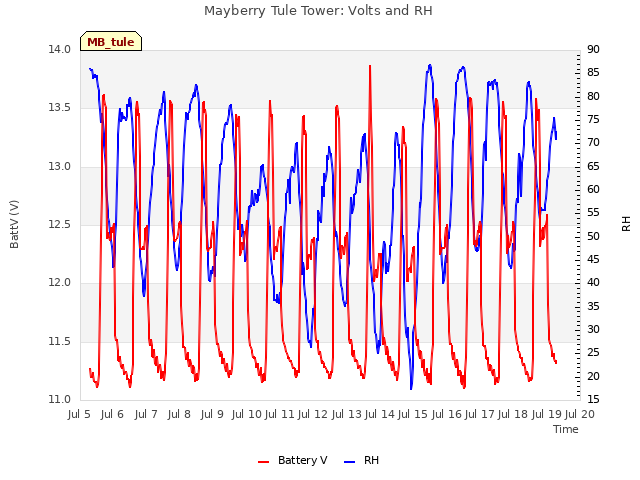The height and width of the screenshot is (480, 640).
Task: Click the 'Jul 7' date tick label
Action: pyautogui.click(x=146, y=414)
